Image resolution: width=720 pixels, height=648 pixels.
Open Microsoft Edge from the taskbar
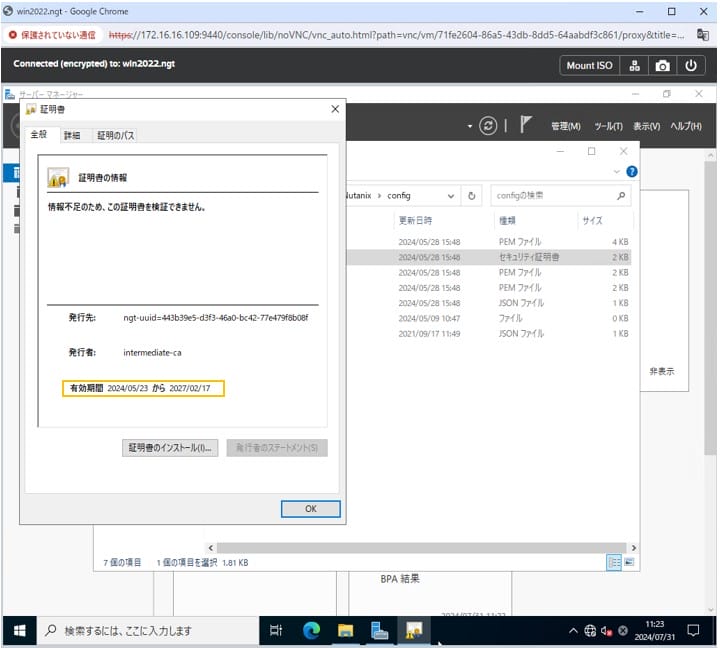(x=311, y=630)
